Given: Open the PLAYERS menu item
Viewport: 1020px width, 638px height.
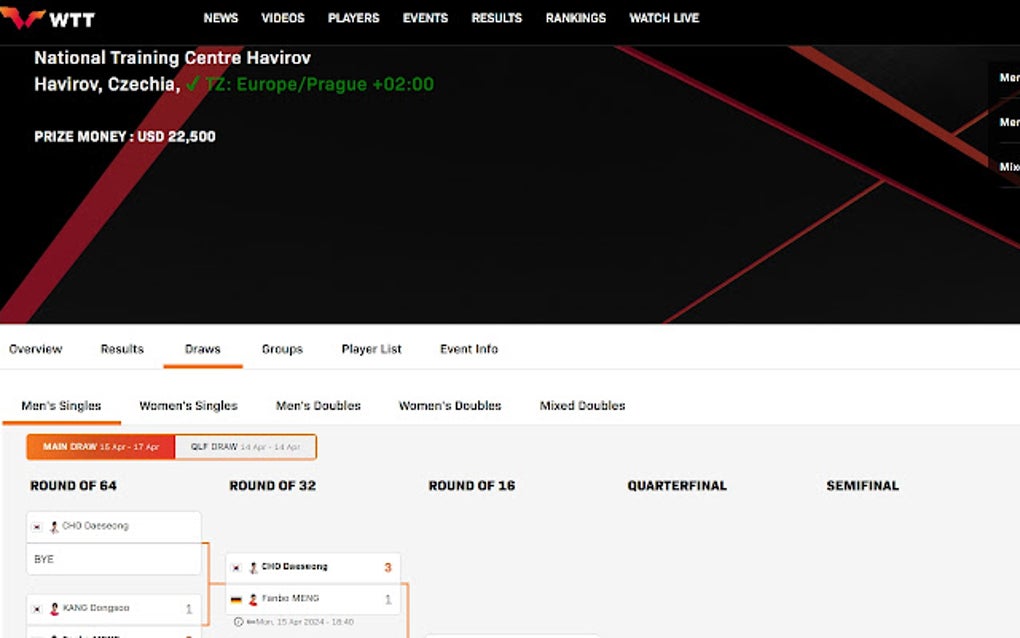Looking at the screenshot, I should (353, 18).
